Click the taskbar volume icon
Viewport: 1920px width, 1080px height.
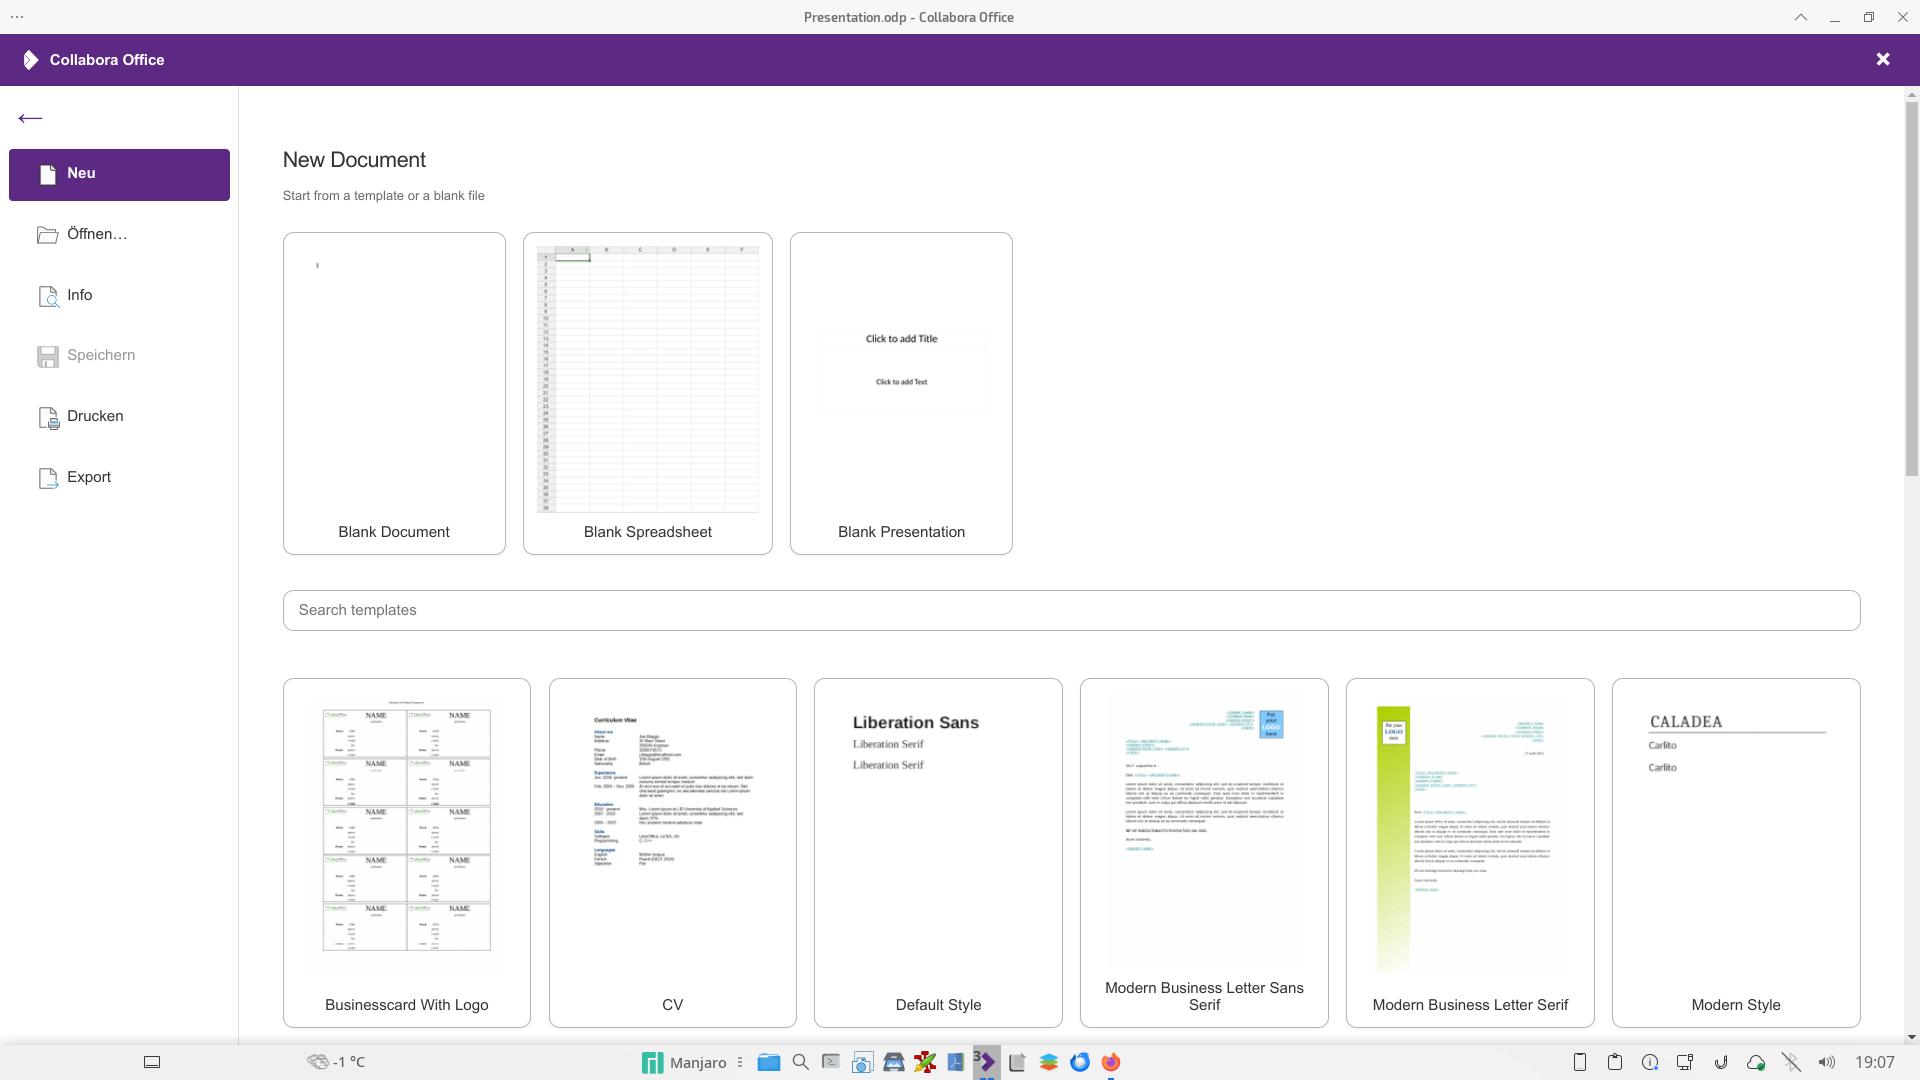1826,1062
